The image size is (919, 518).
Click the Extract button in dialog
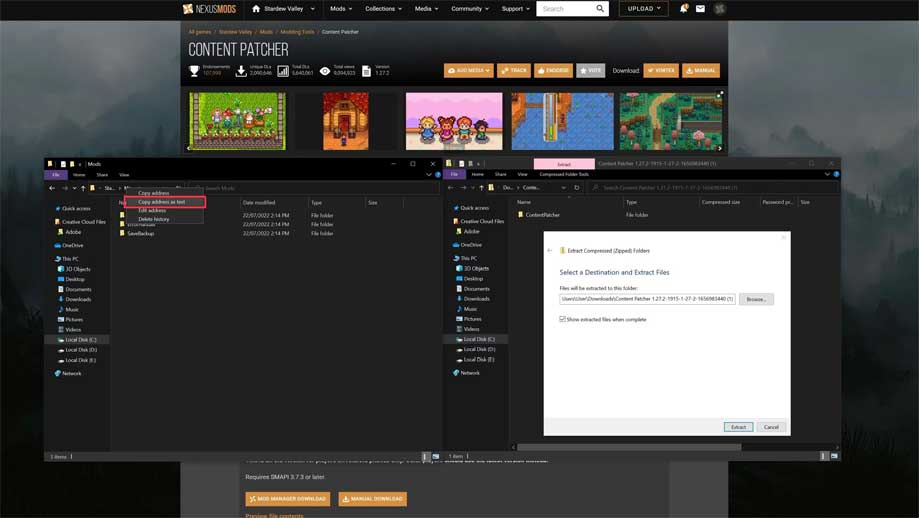pos(738,427)
